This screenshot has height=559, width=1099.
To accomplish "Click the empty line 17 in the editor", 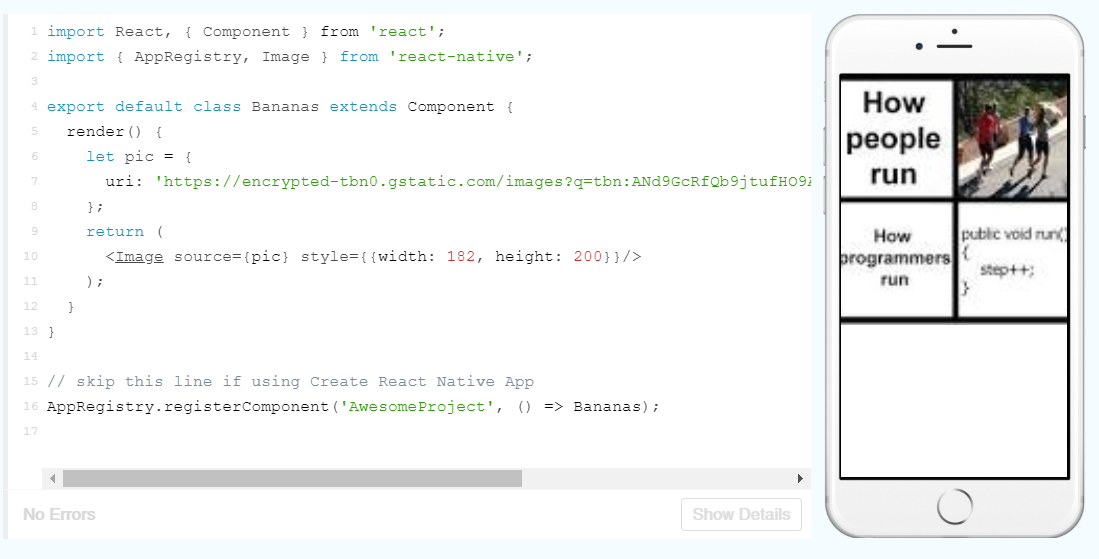I will [x=300, y=432].
